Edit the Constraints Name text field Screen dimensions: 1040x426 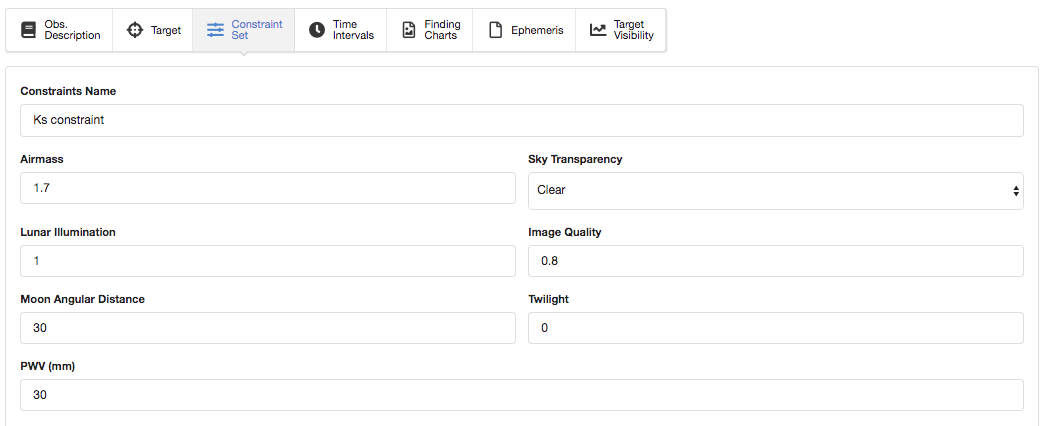pyautogui.click(x=521, y=120)
